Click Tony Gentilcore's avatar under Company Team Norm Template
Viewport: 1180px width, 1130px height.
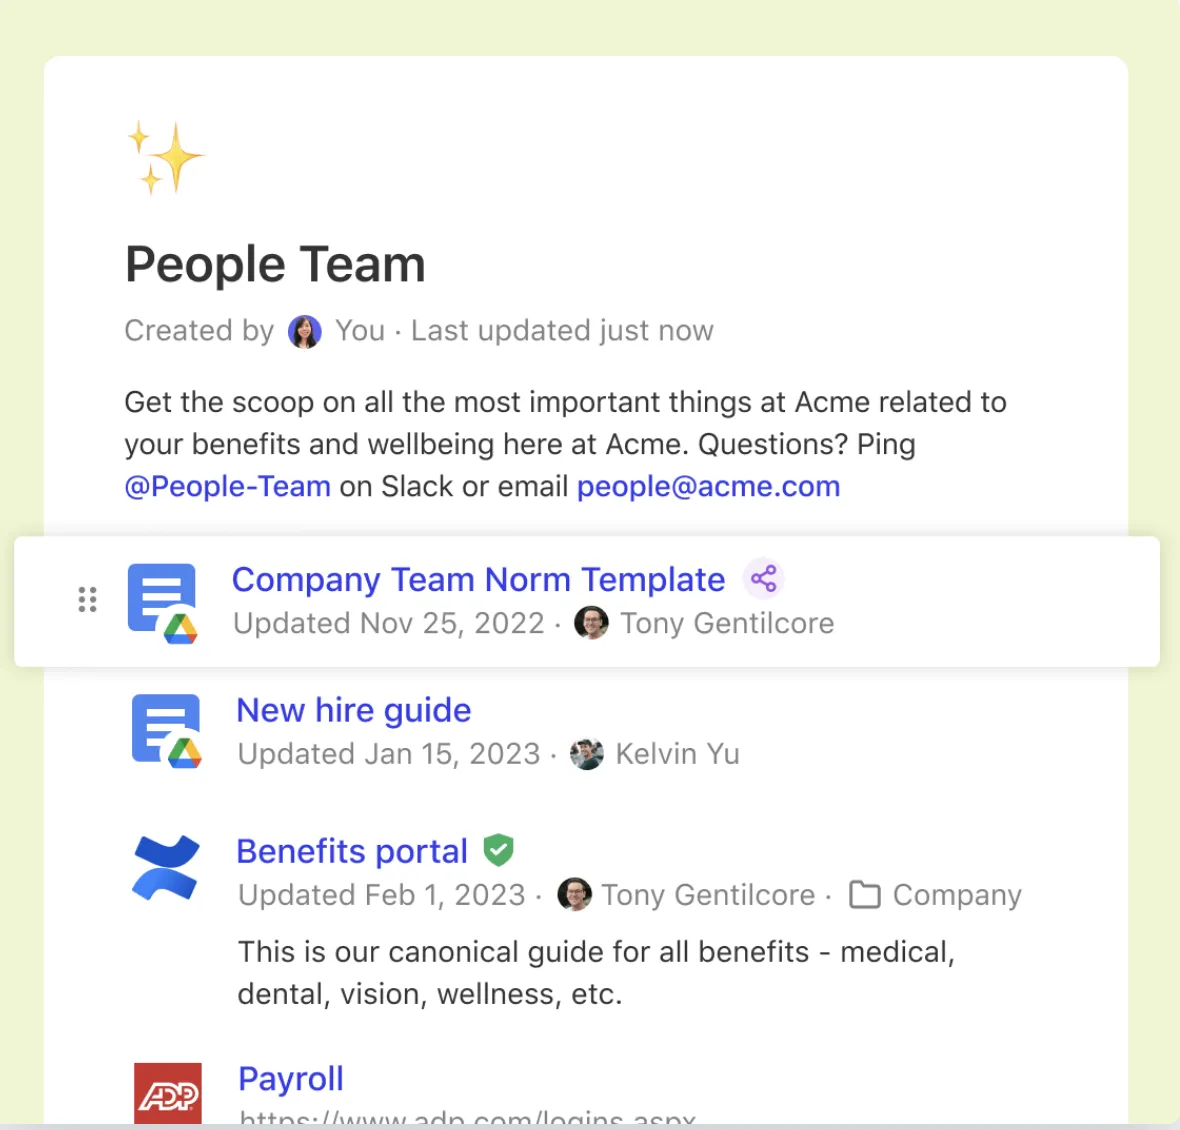(x=592, y=623)
